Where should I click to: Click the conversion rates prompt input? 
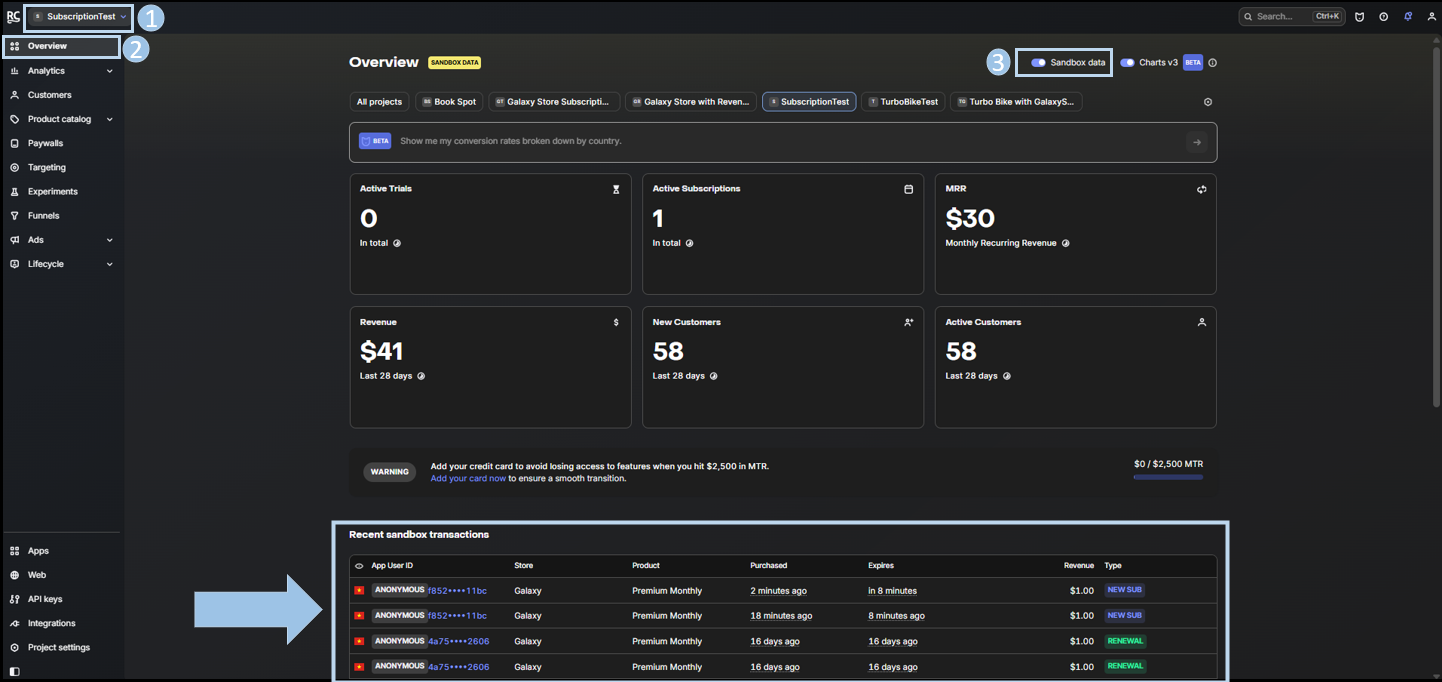pos(783,142)
